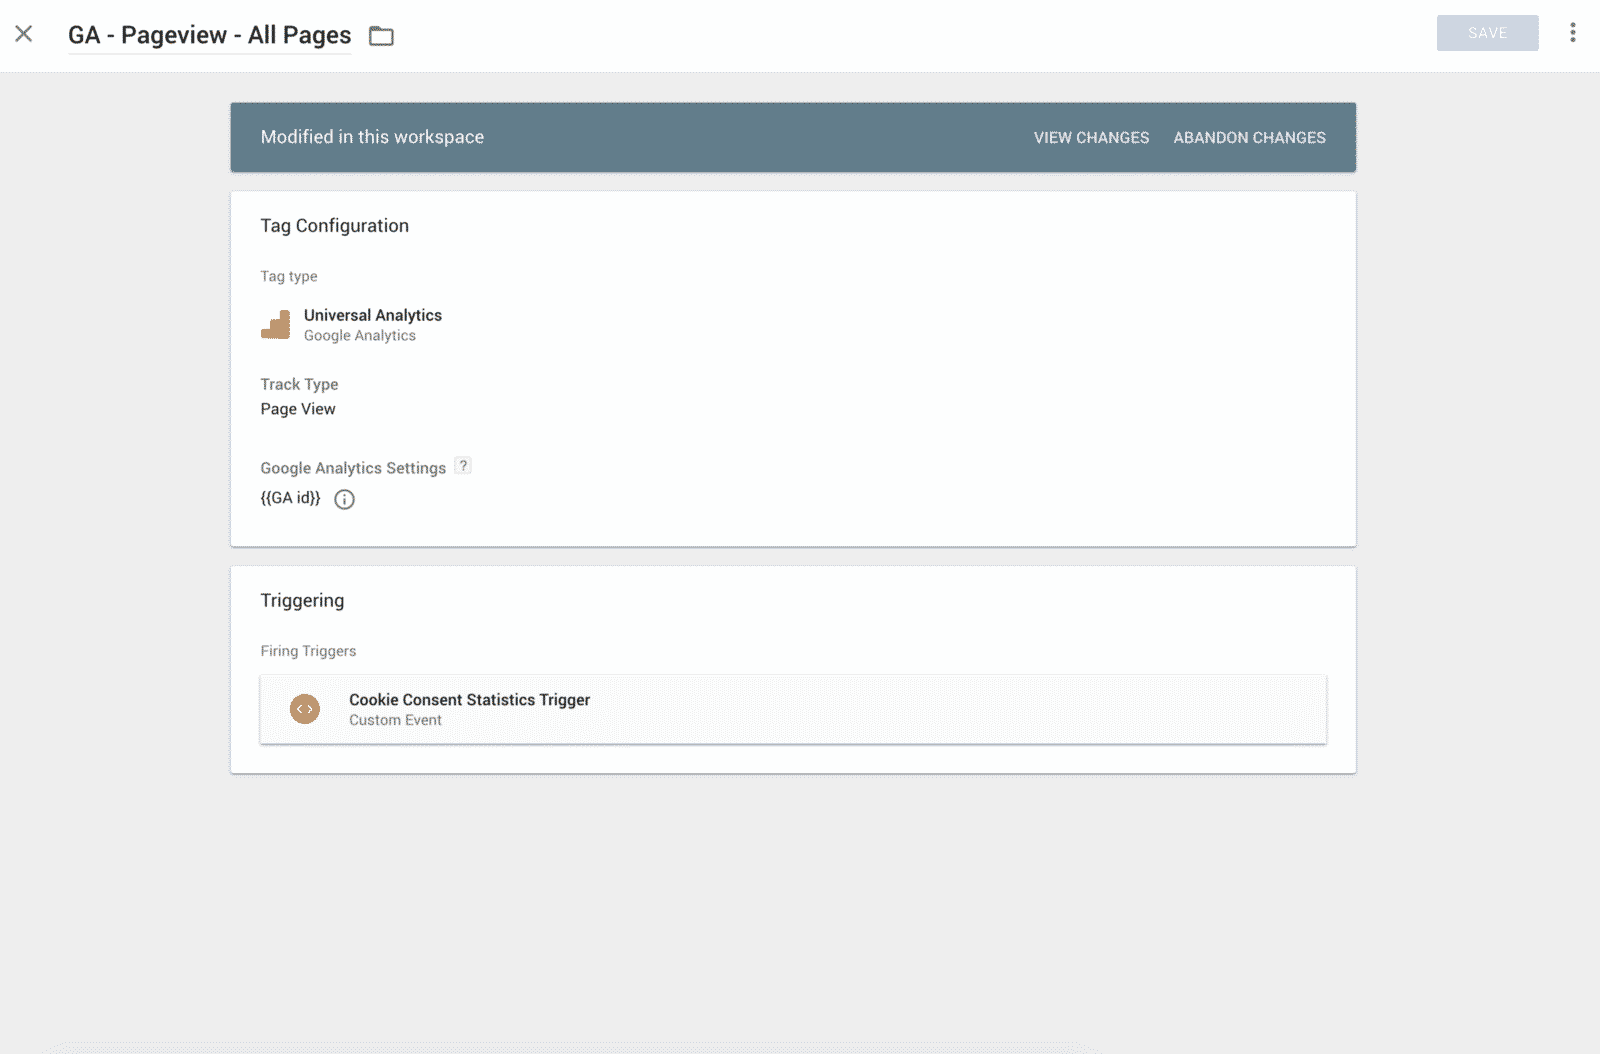Click the Tag type label

tap(289, 276)
